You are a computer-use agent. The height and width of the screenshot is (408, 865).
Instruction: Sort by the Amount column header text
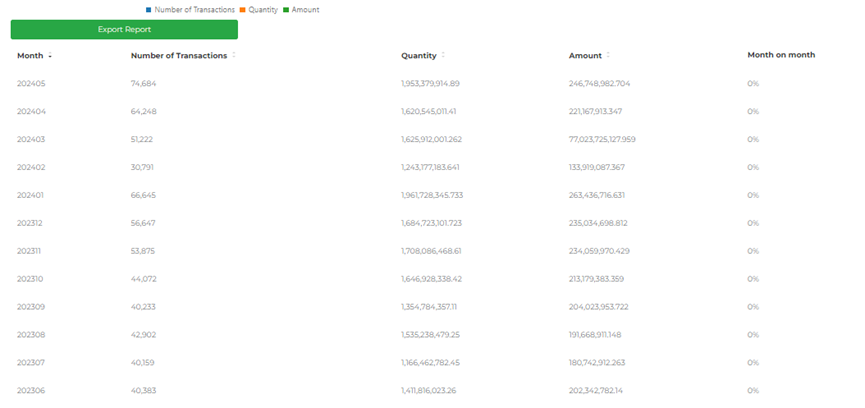pyautogui.click(x=585, y=56)
